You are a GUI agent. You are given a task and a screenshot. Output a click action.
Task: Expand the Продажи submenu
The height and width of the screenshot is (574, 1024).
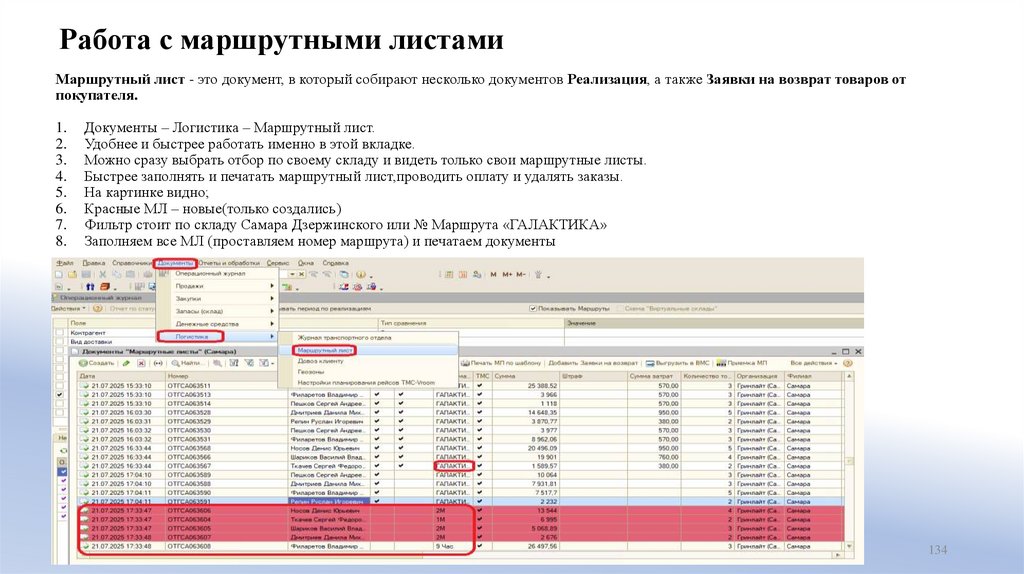[x=217, y=286]
